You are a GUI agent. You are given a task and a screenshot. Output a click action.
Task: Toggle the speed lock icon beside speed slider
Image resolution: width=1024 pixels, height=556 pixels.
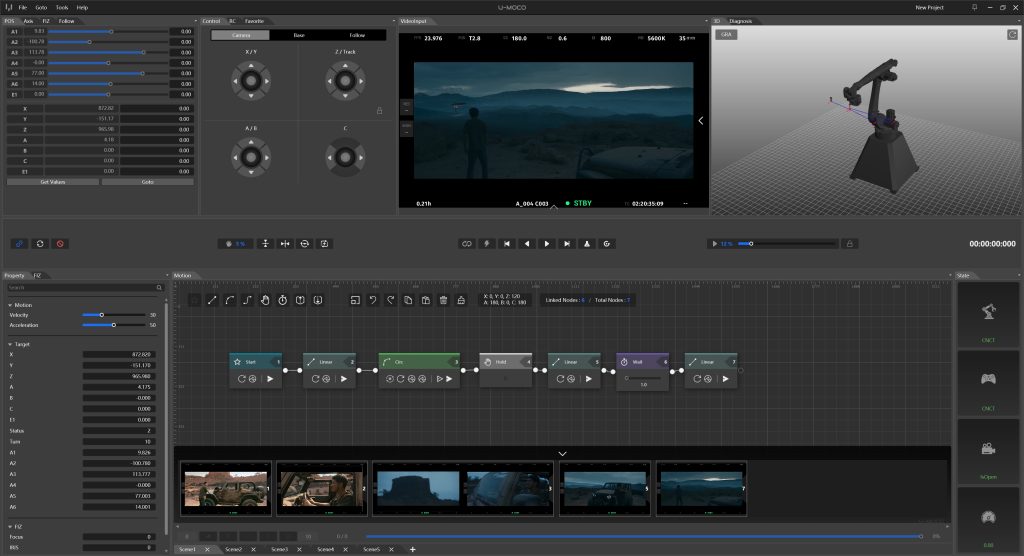[x=849, y=243]
